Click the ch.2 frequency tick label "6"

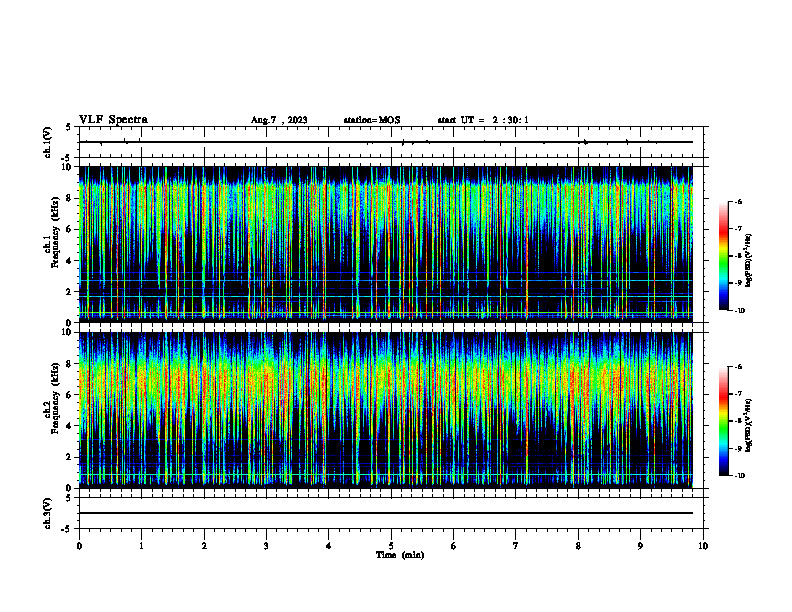[x=70, y=395]
